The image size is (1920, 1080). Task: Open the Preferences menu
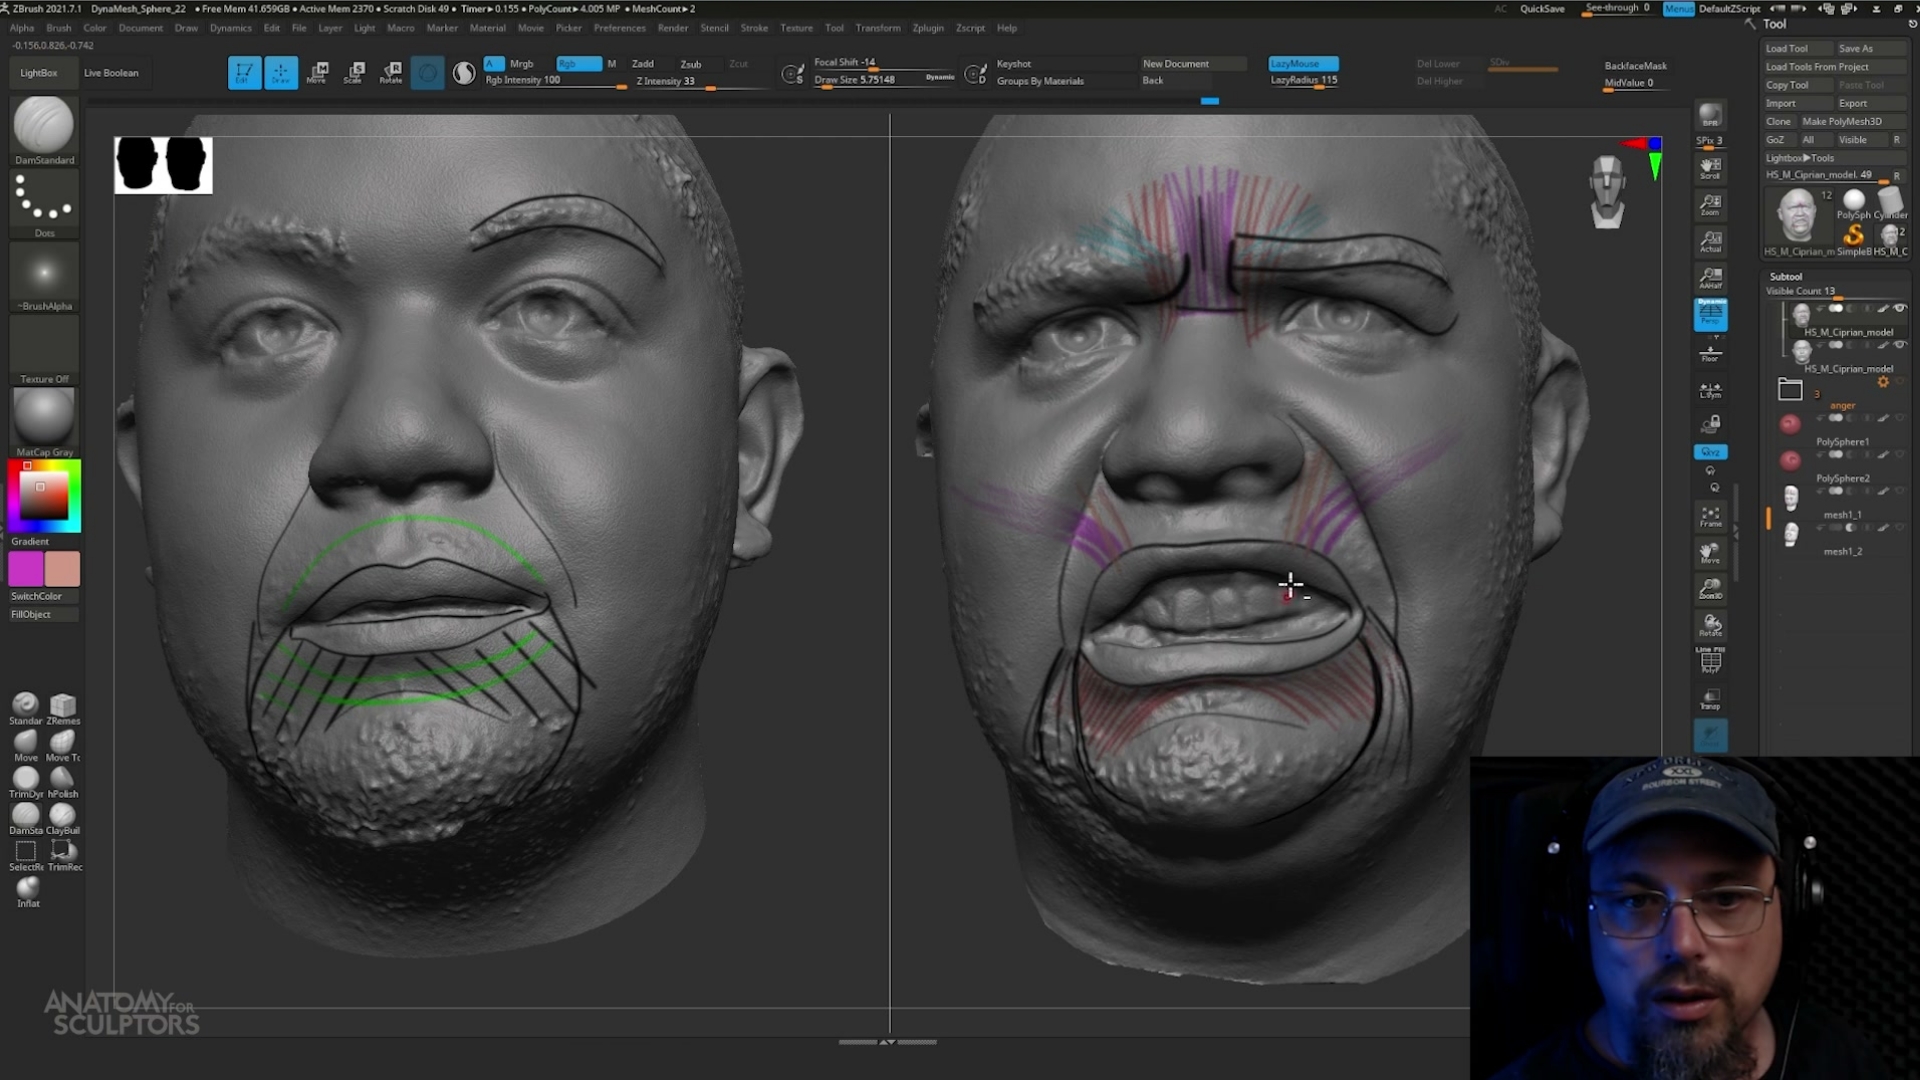619,28
